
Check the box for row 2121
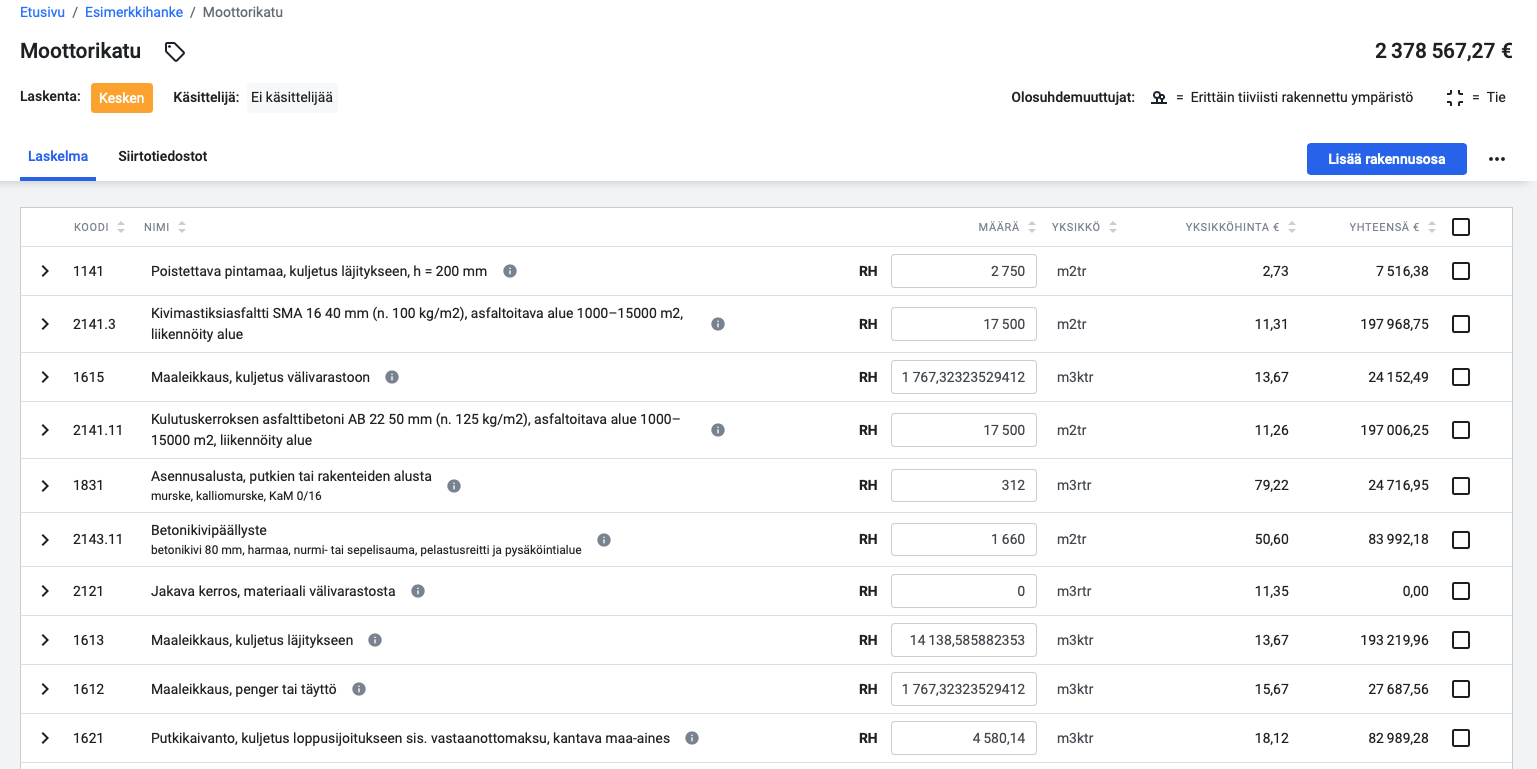pyautogui.click(x=1461, y=591)
